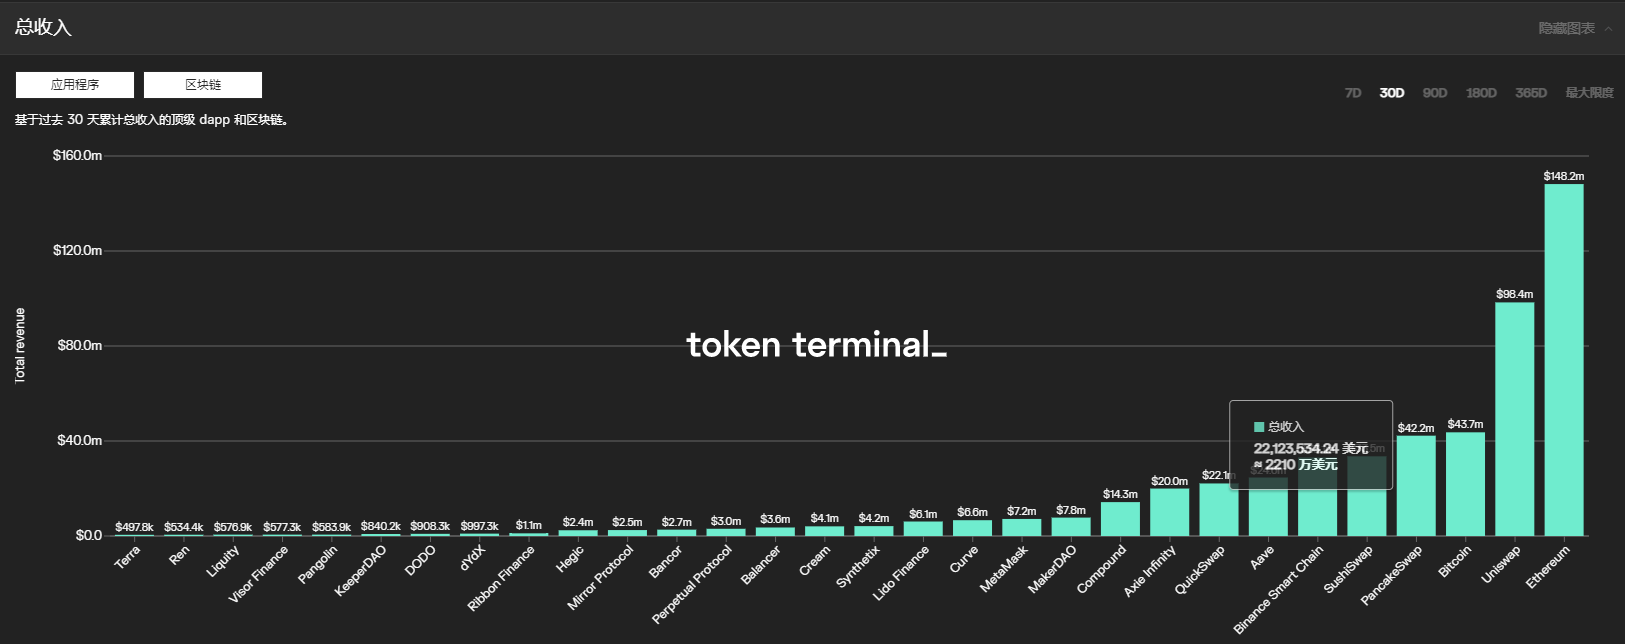Choose the 180D time range
The image size is (1625, 644).
point(1481,93)
